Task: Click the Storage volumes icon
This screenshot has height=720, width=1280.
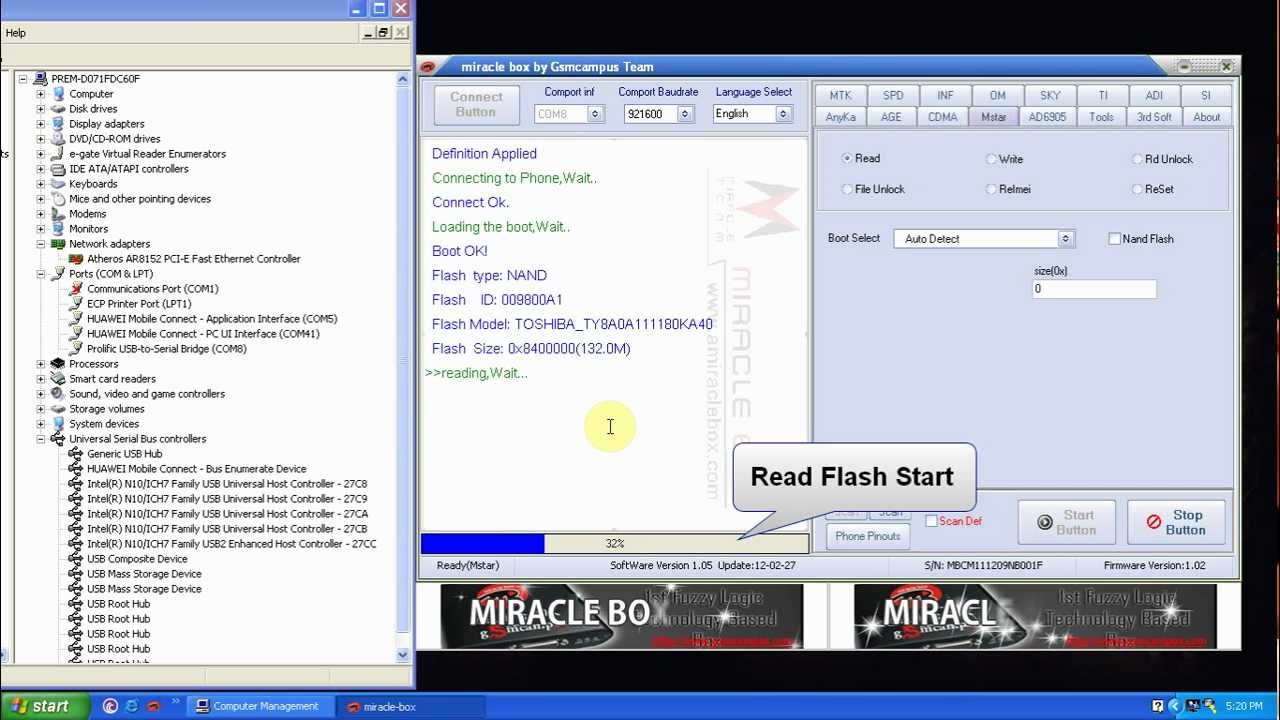Action: pos(58,409)
